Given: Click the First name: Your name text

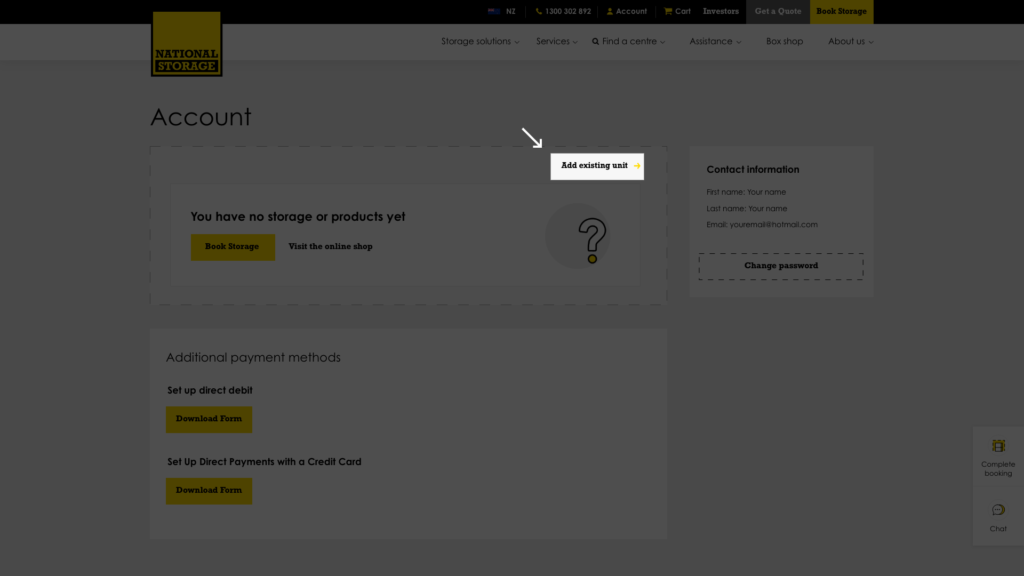Looking at the screenshot, I should pos(746,192).
